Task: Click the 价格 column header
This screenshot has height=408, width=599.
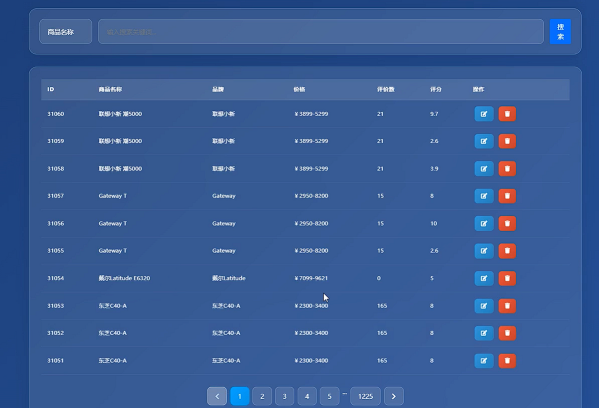Action: (299, 89)
